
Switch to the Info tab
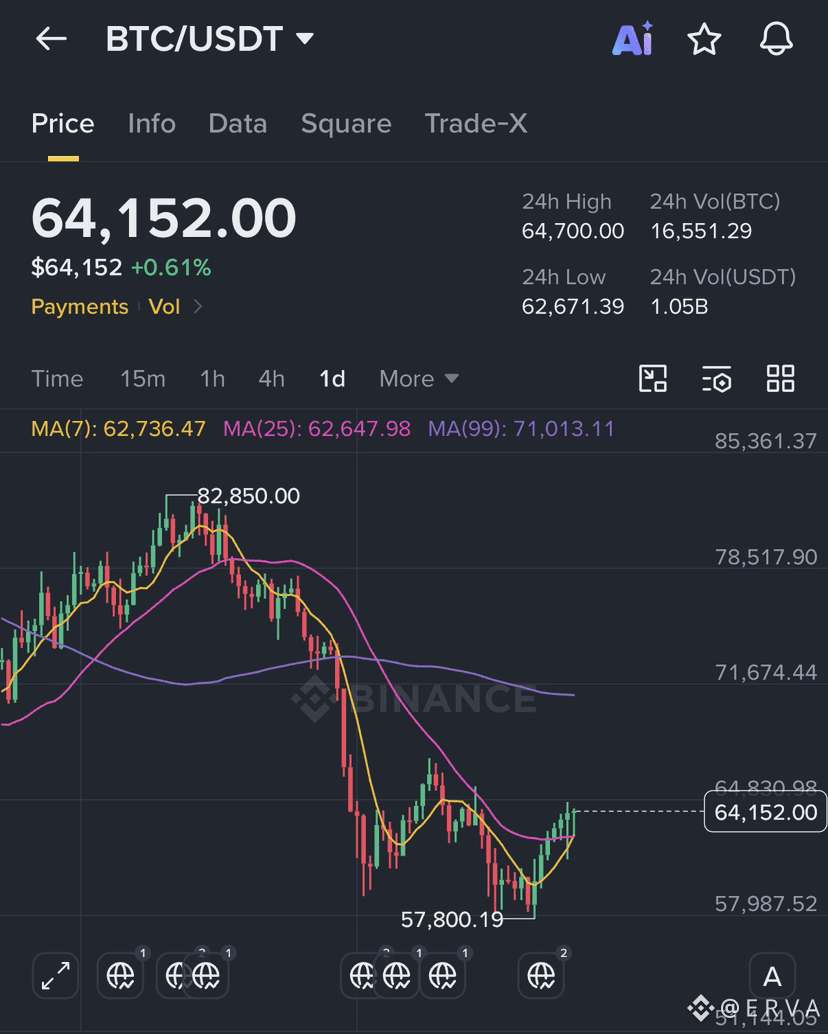(152, 124)
